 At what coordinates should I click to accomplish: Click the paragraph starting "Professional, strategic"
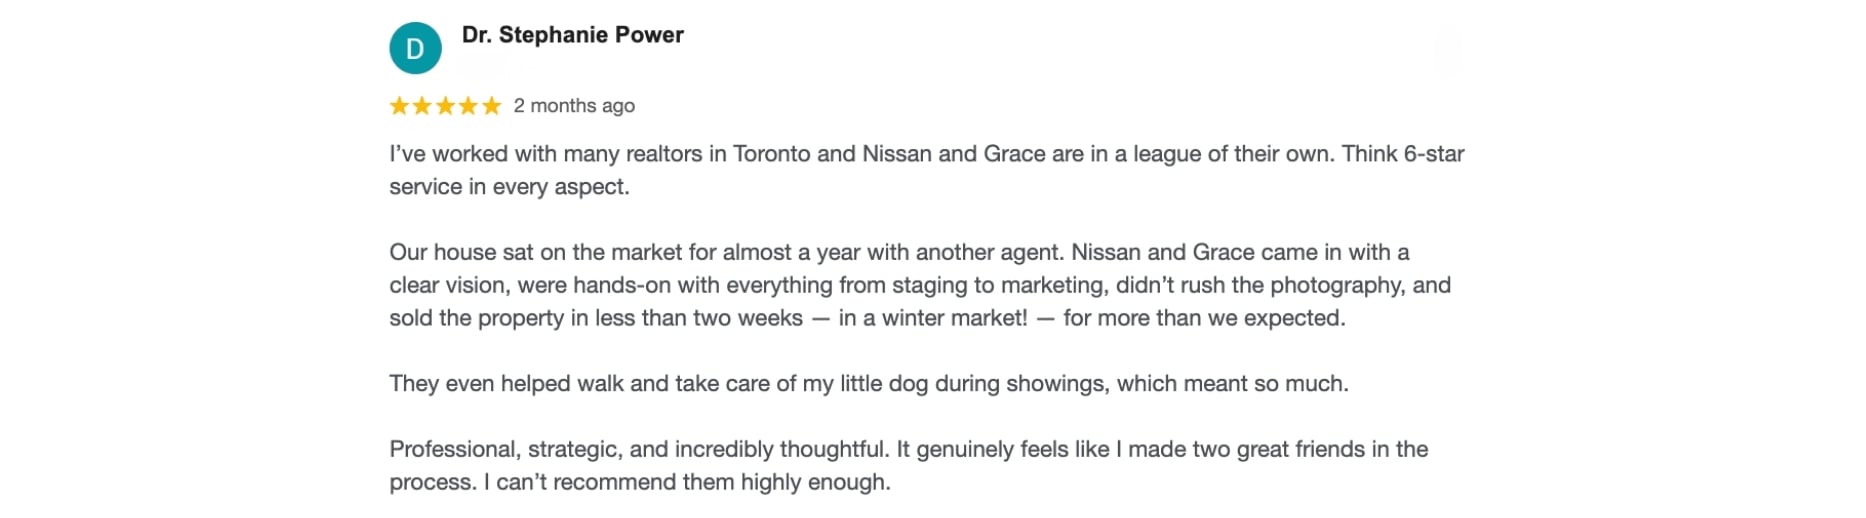pyautogui.click(x=908, y=465)
